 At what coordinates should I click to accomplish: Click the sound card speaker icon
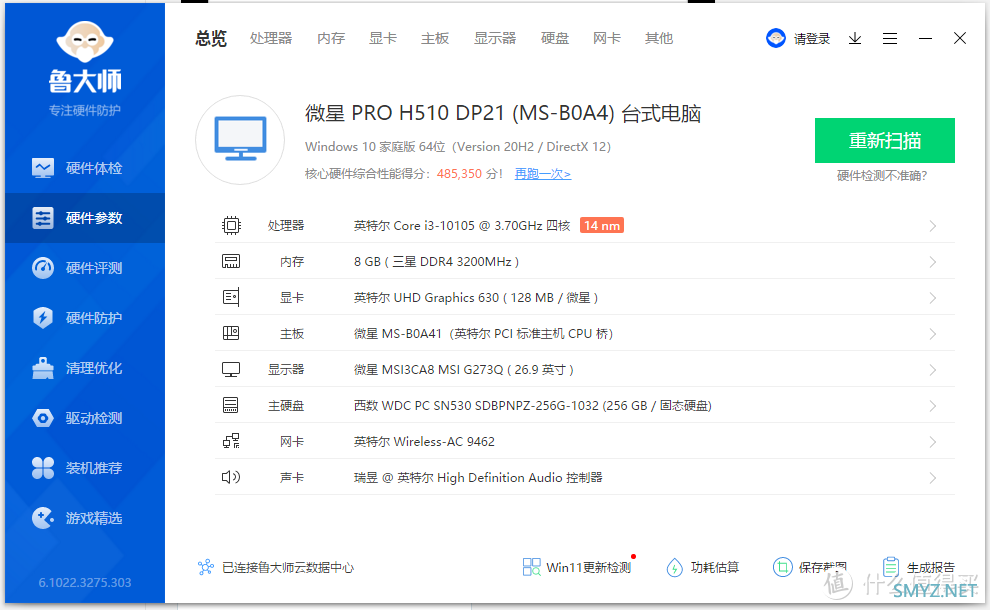click(x=231, y=477)
